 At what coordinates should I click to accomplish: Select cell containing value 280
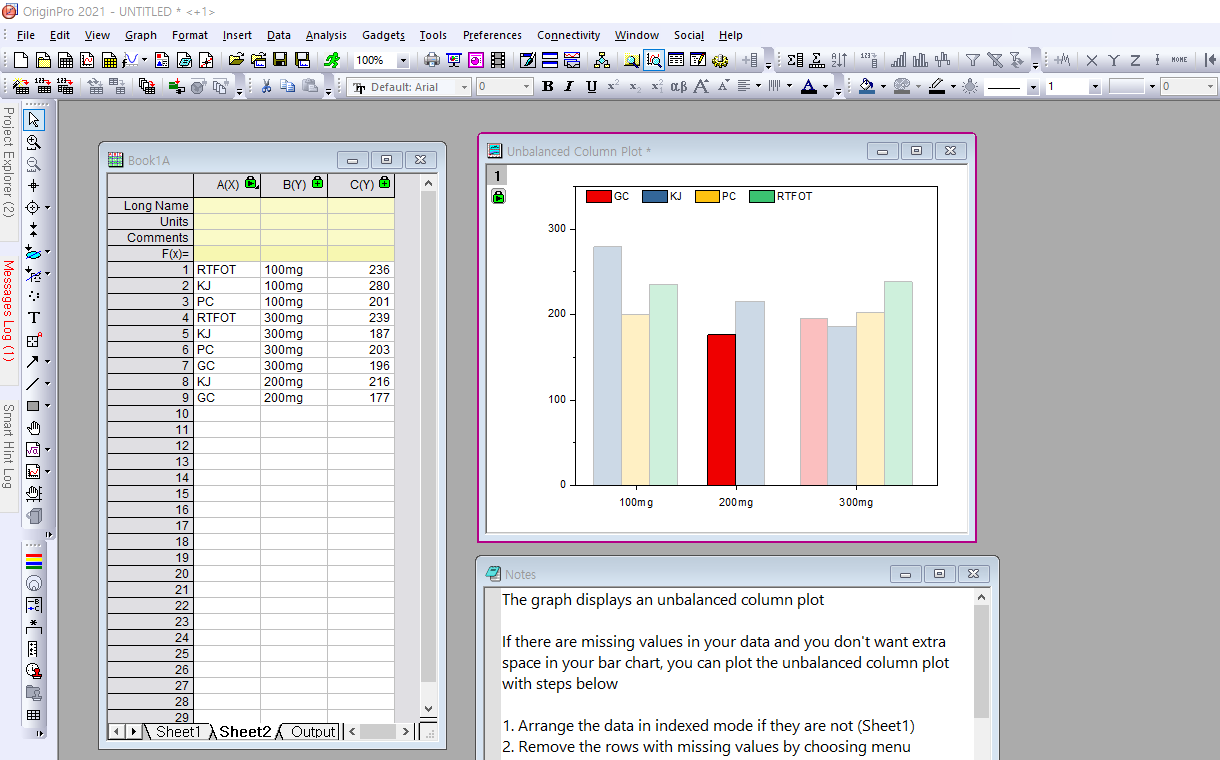click(x=360, y=286)
